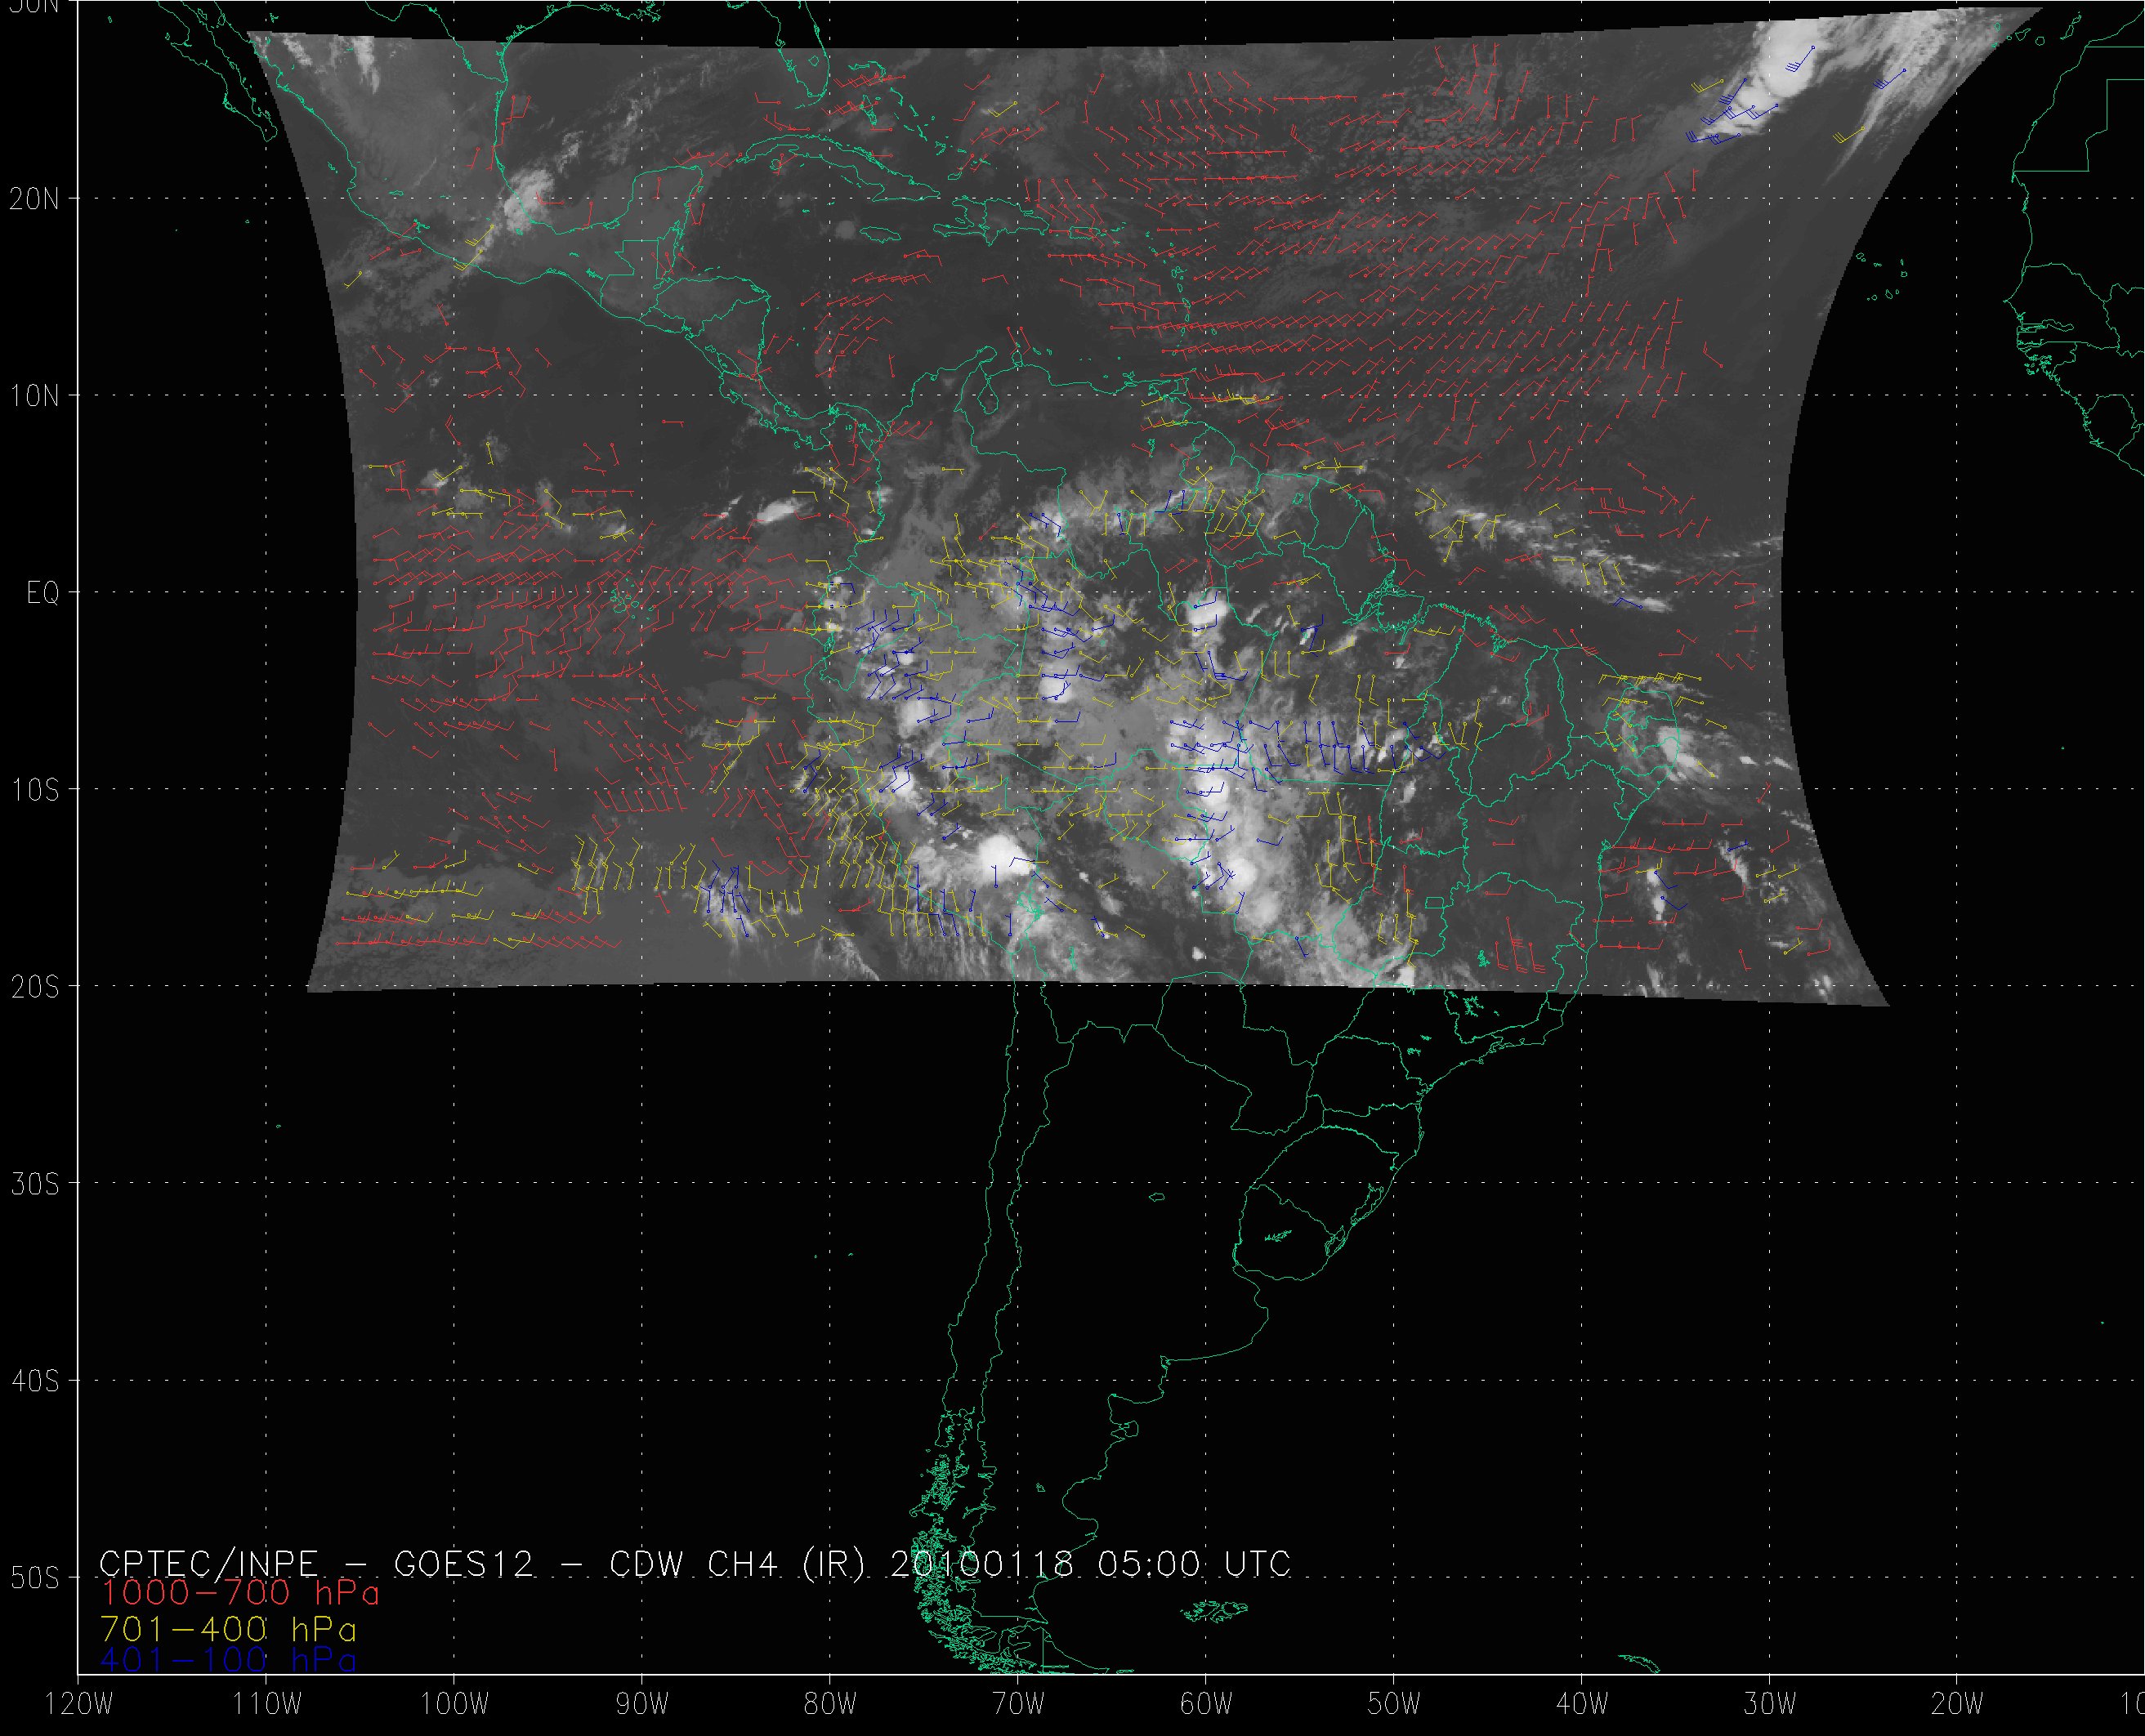Click the 10N latitude axis label
This screenshot has width=2145, height=1736.
point(34,396)
